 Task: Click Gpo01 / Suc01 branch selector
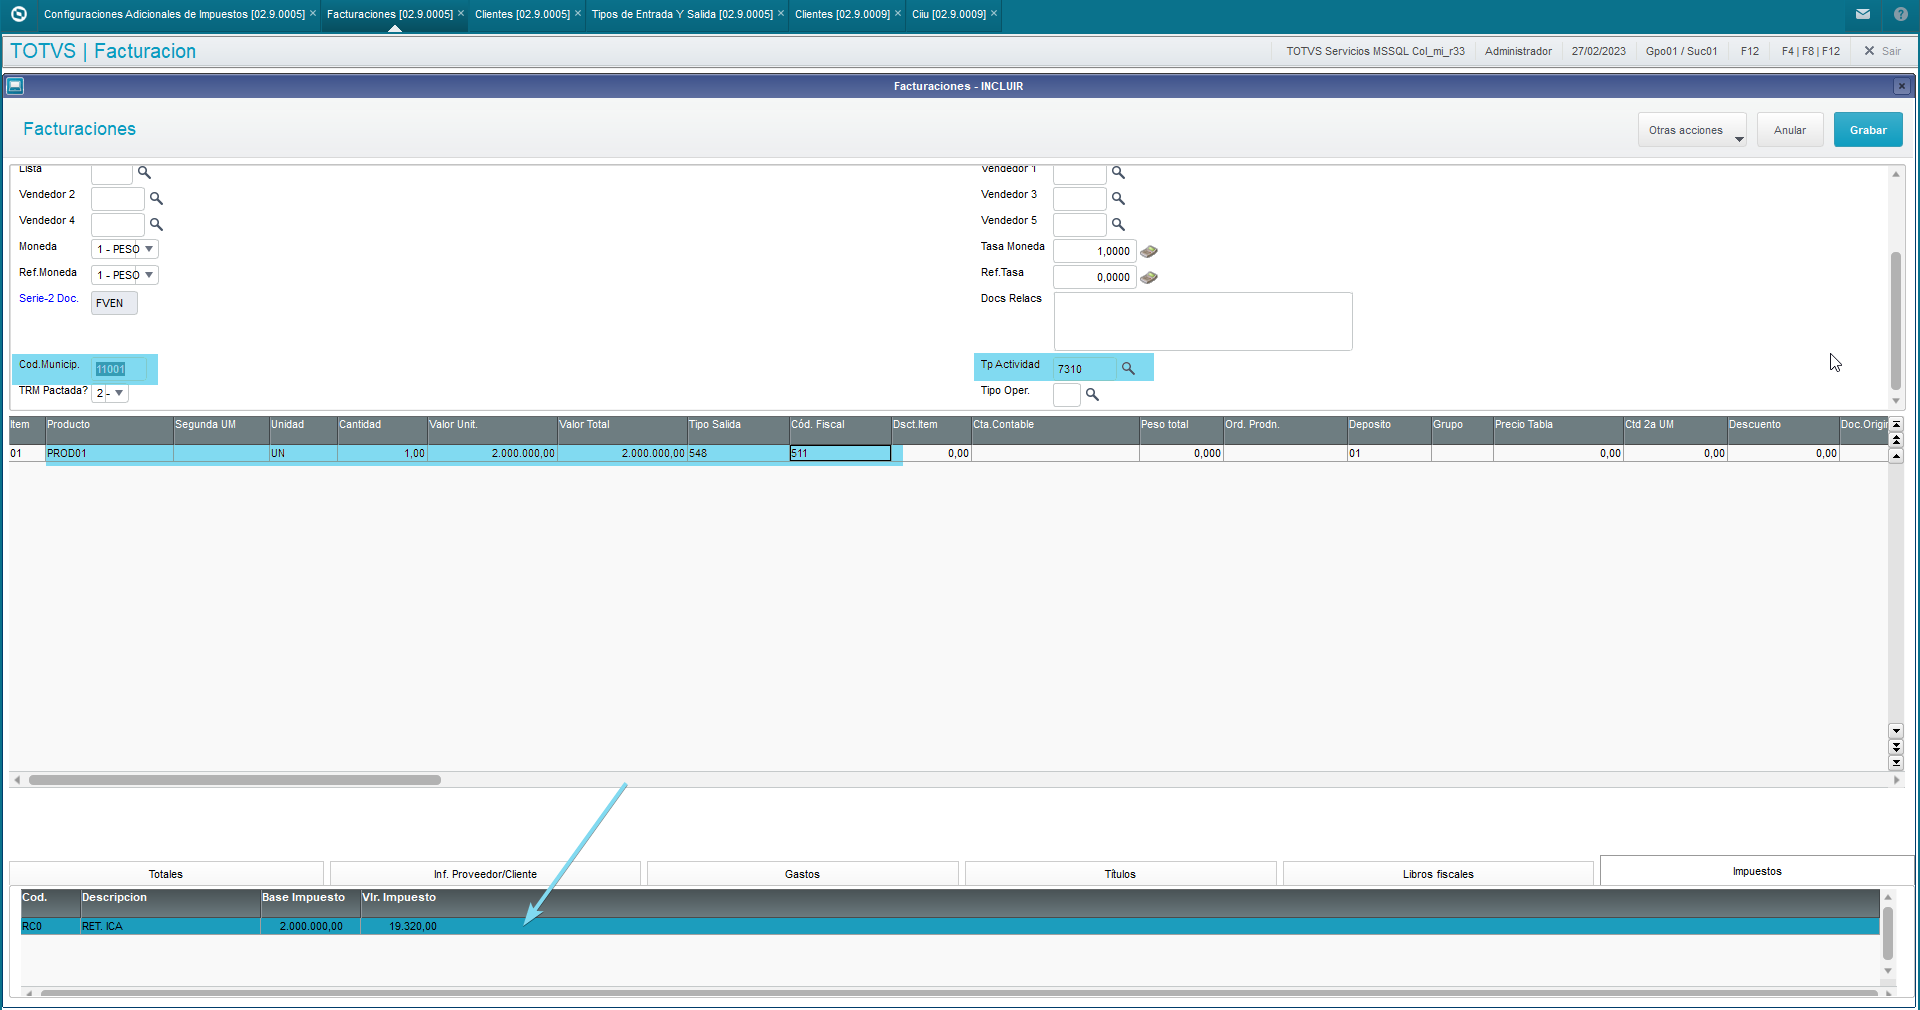1681,51
